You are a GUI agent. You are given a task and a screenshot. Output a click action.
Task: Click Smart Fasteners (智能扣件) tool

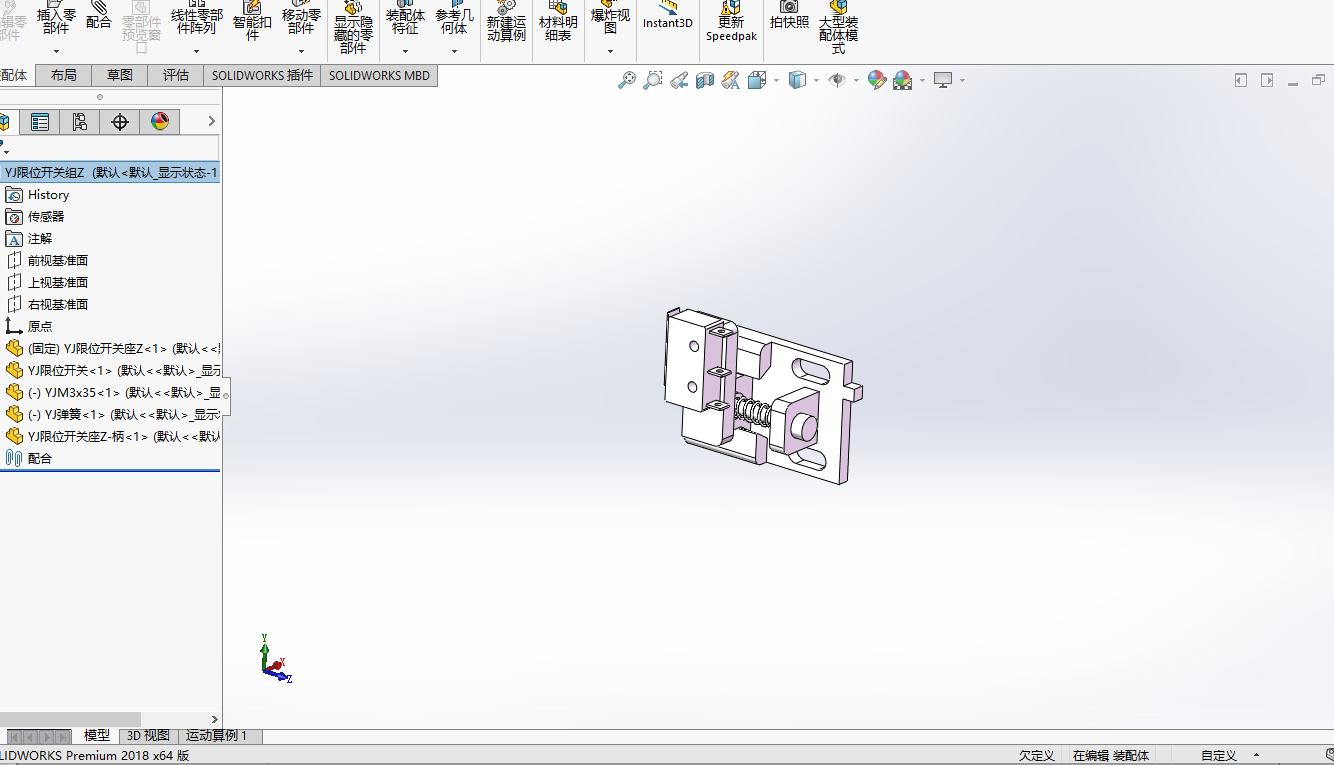click(252, 20)
